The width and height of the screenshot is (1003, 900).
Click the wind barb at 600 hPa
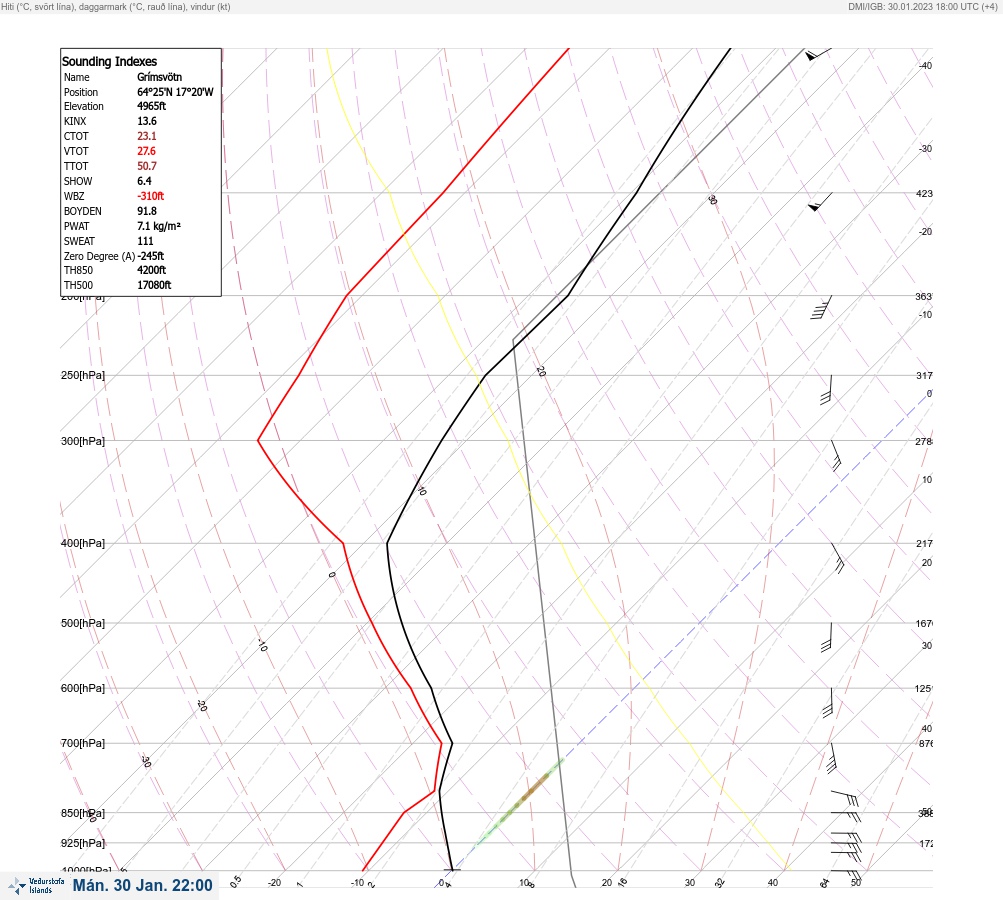[828, 702]
